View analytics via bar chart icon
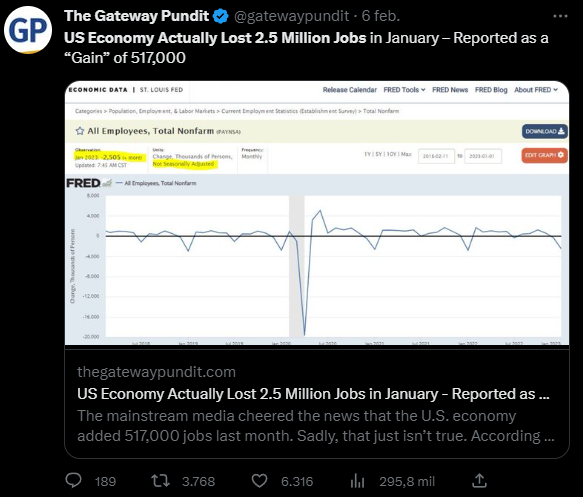Viewport: 583px width, 497px height. point(357,481)
